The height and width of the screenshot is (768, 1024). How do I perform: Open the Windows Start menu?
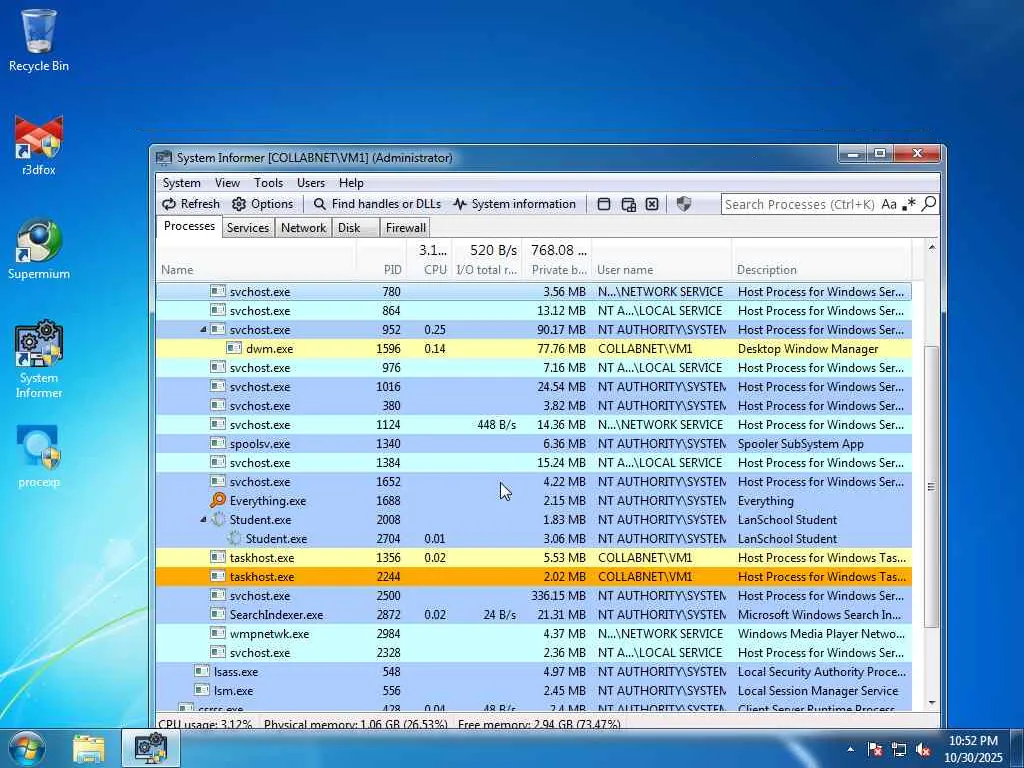click(x=27, y=749)
